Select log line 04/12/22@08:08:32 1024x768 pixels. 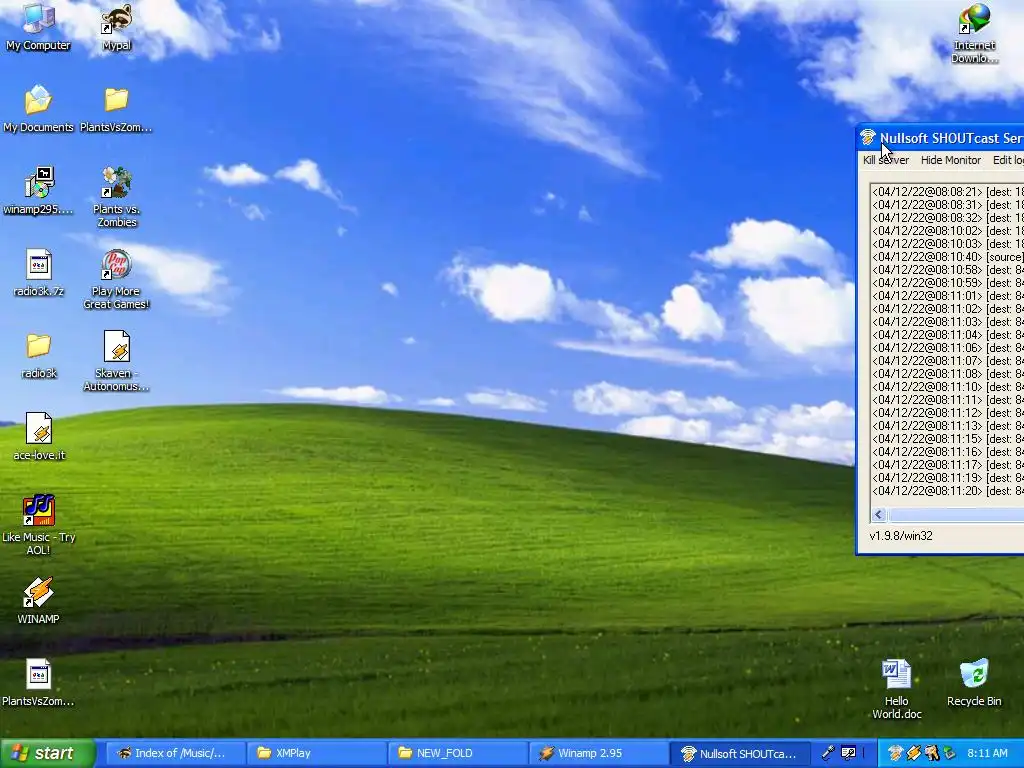[x=947, y=217]
